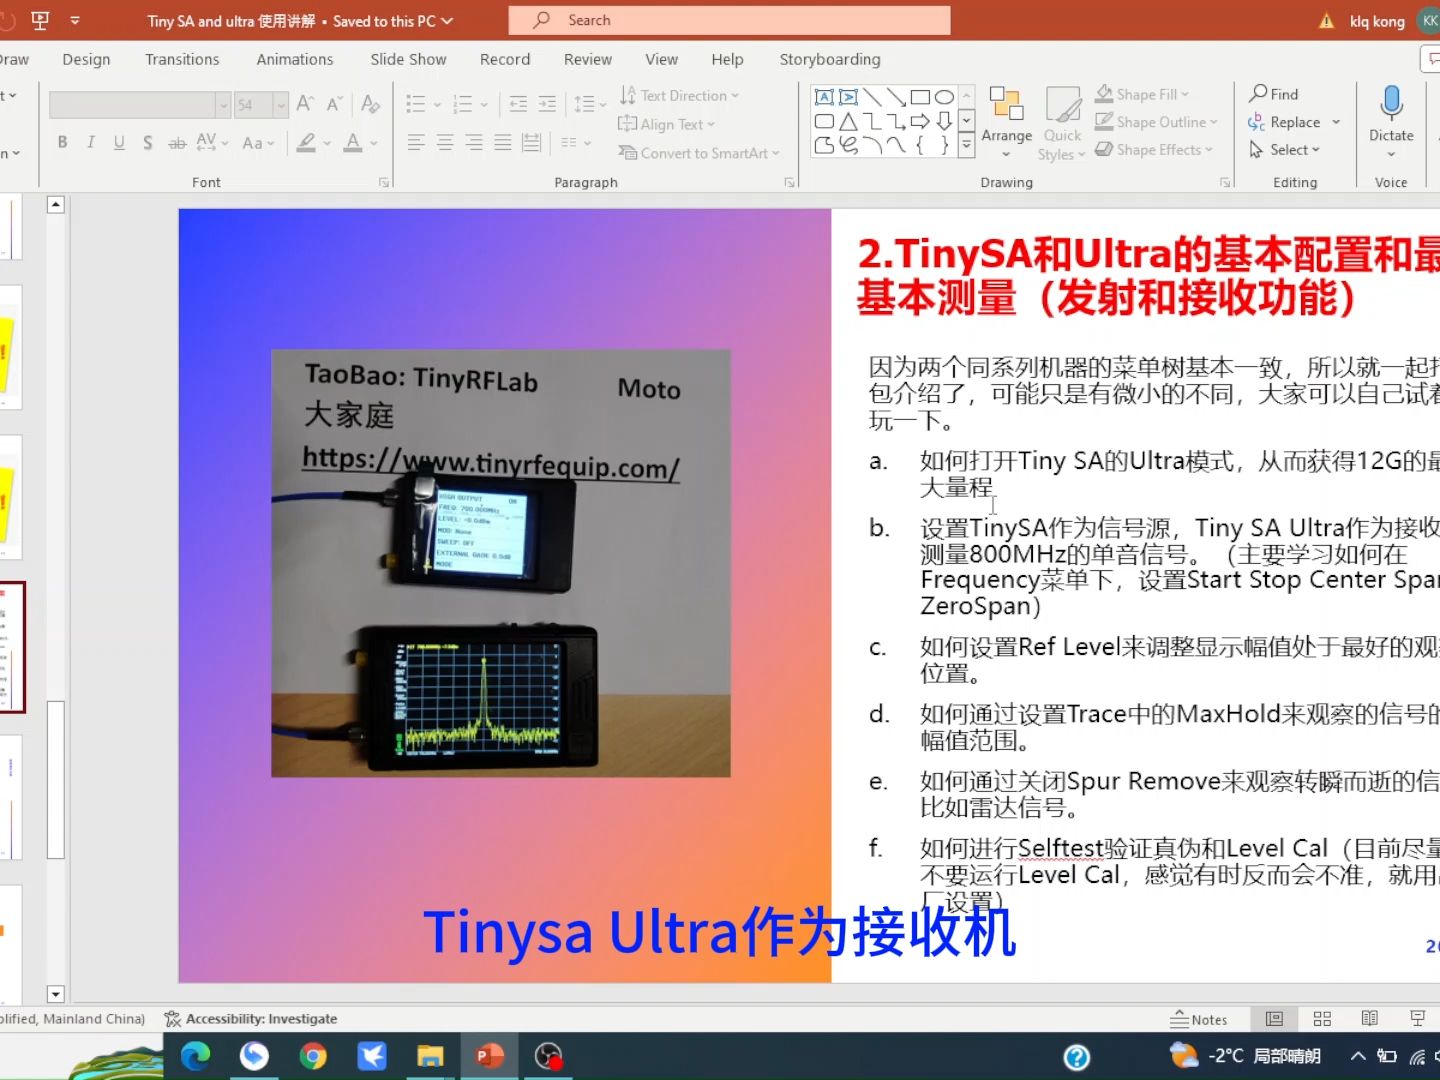
Task: Align text right
Action: [x=474, y=143]
